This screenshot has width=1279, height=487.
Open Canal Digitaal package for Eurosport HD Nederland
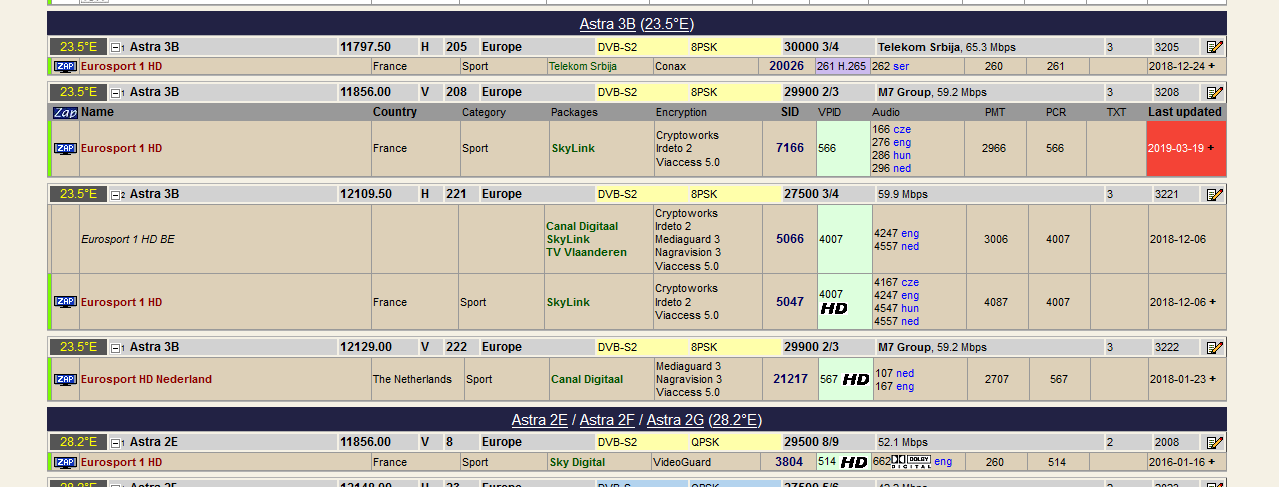tap(587, 379)
